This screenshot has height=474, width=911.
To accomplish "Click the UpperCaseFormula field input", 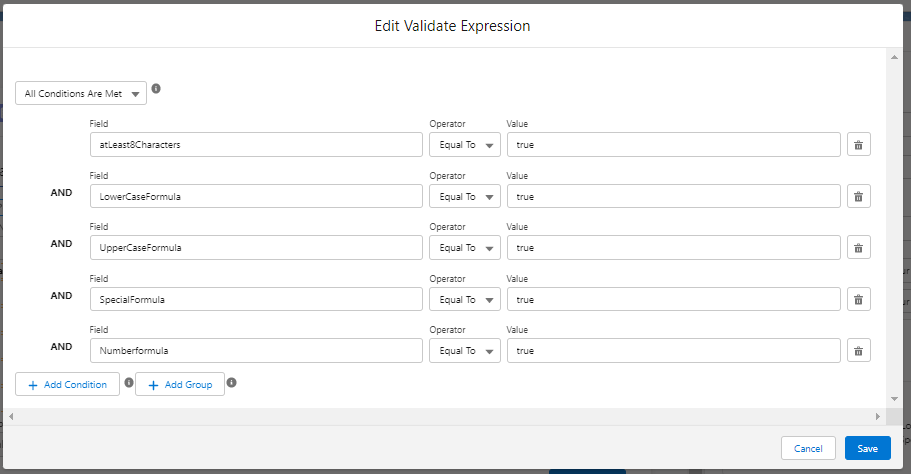I will [x=256, y=247].
